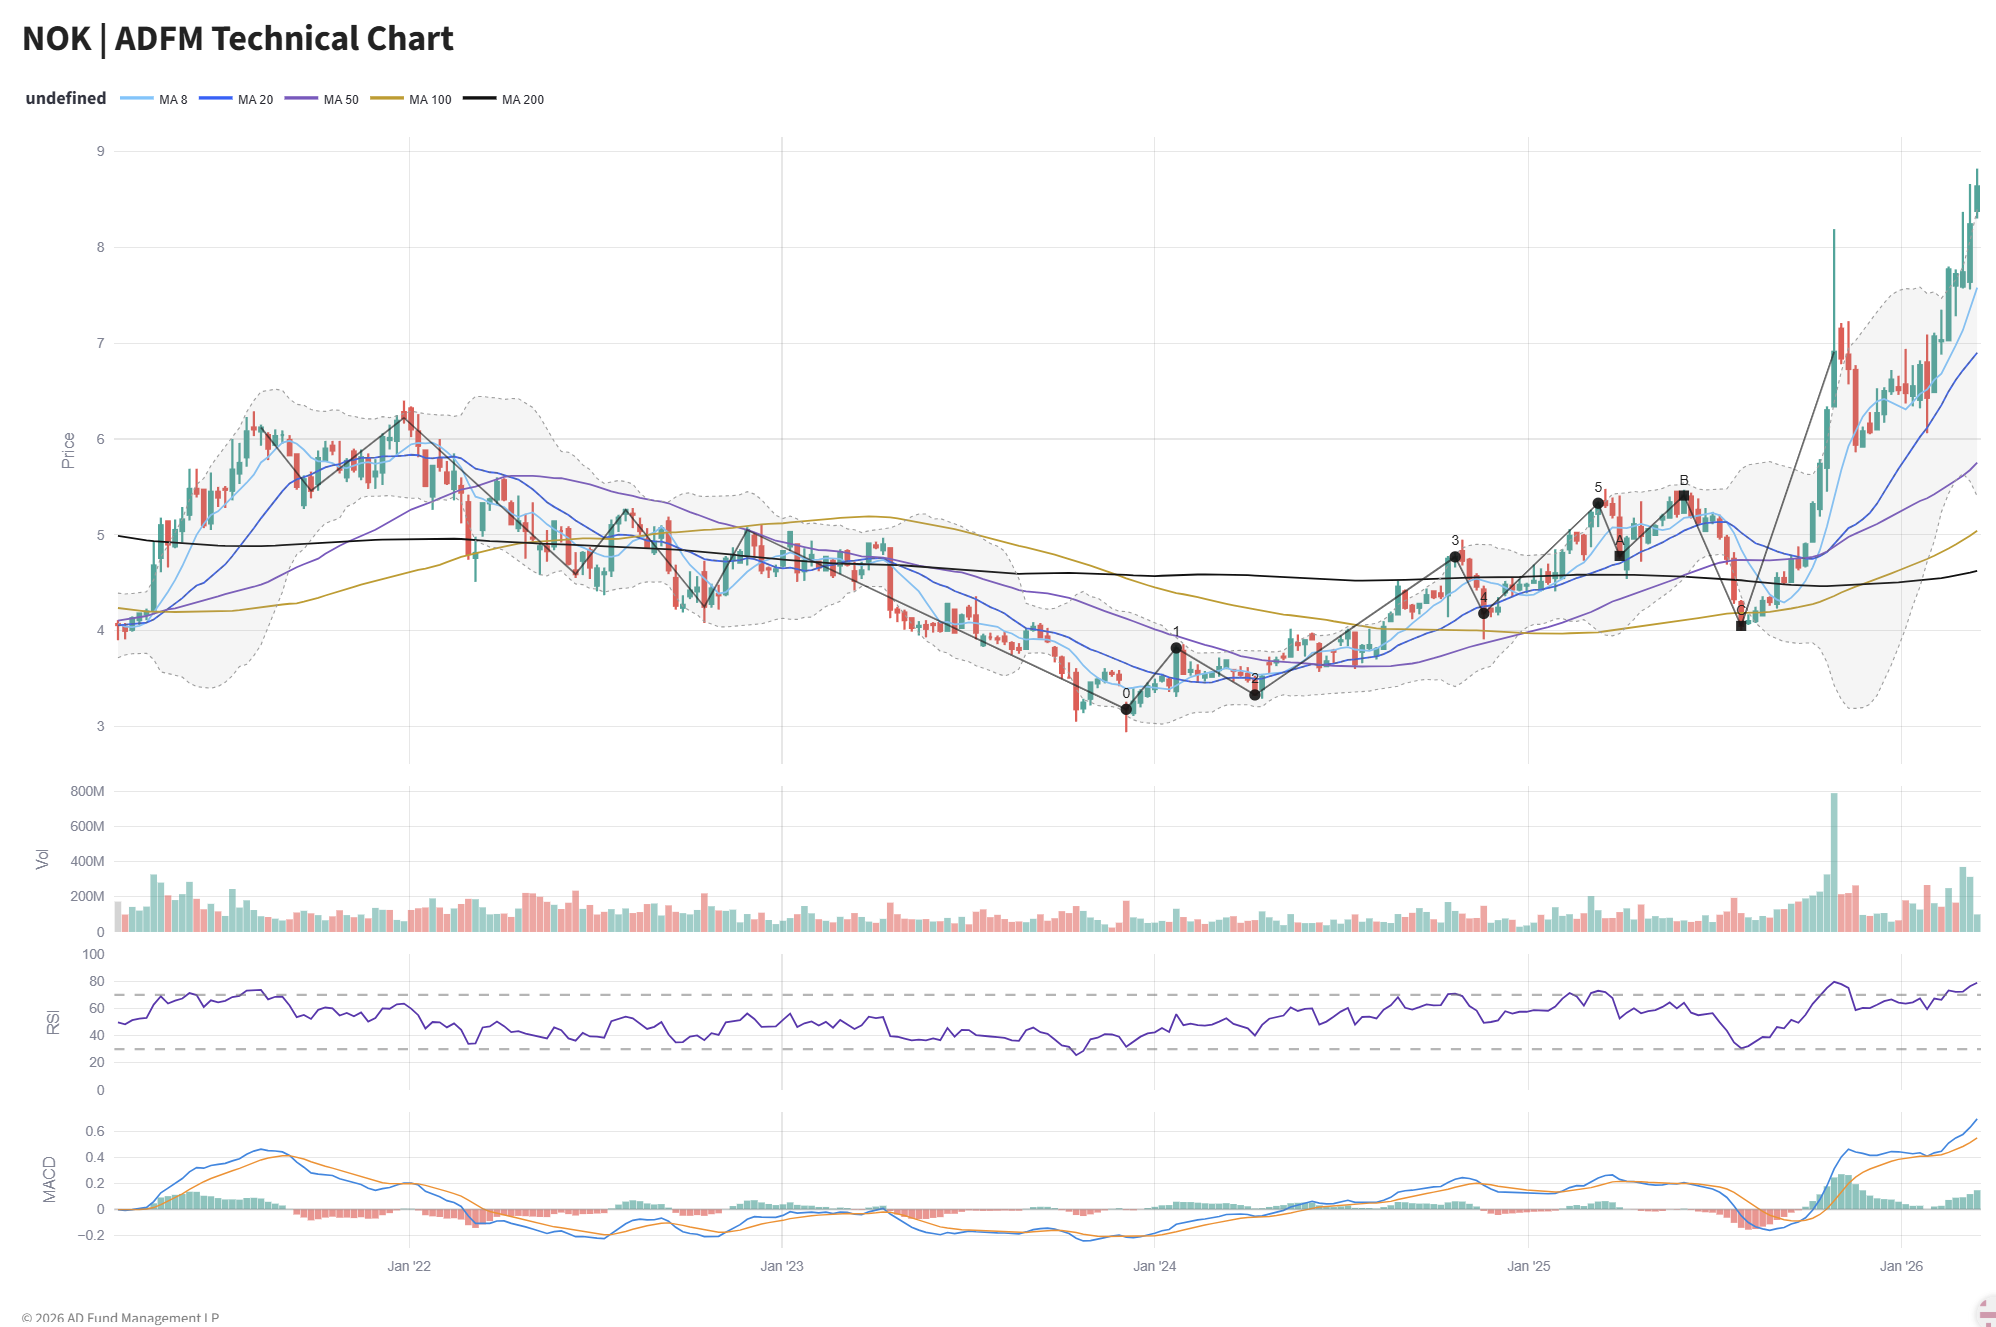Viewport: 1996px width, 1327px height.
Task: Click the square marker labeled B
Action: coord(1684,496)
